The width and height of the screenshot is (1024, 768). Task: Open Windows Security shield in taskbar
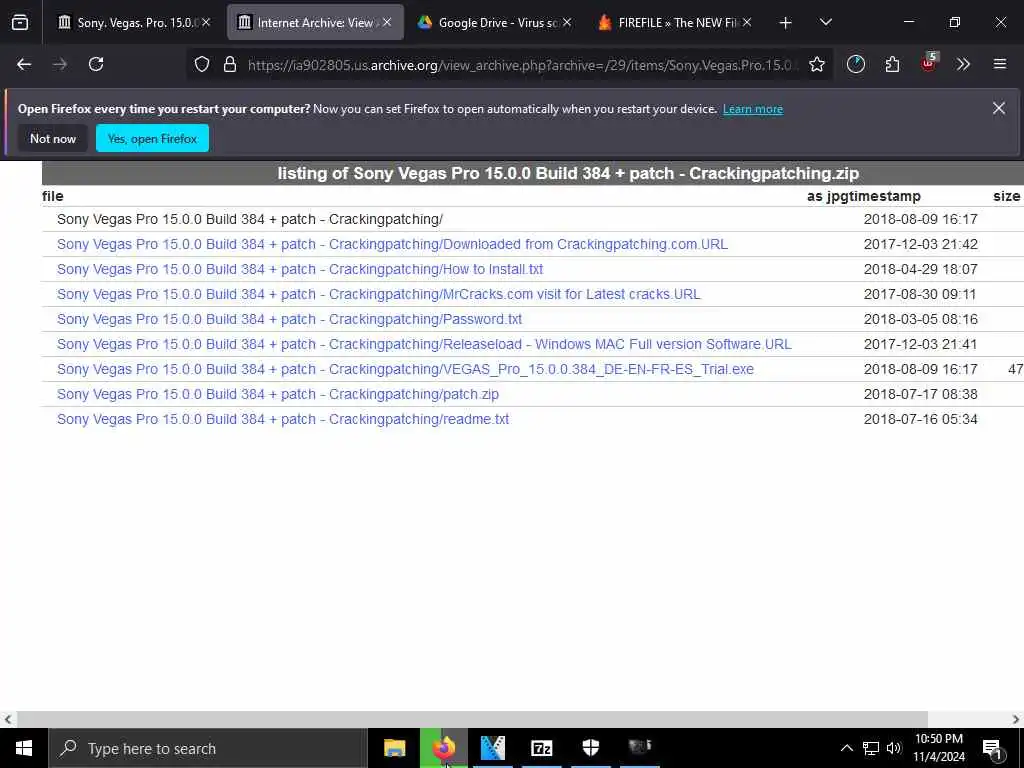click(590, 748)
